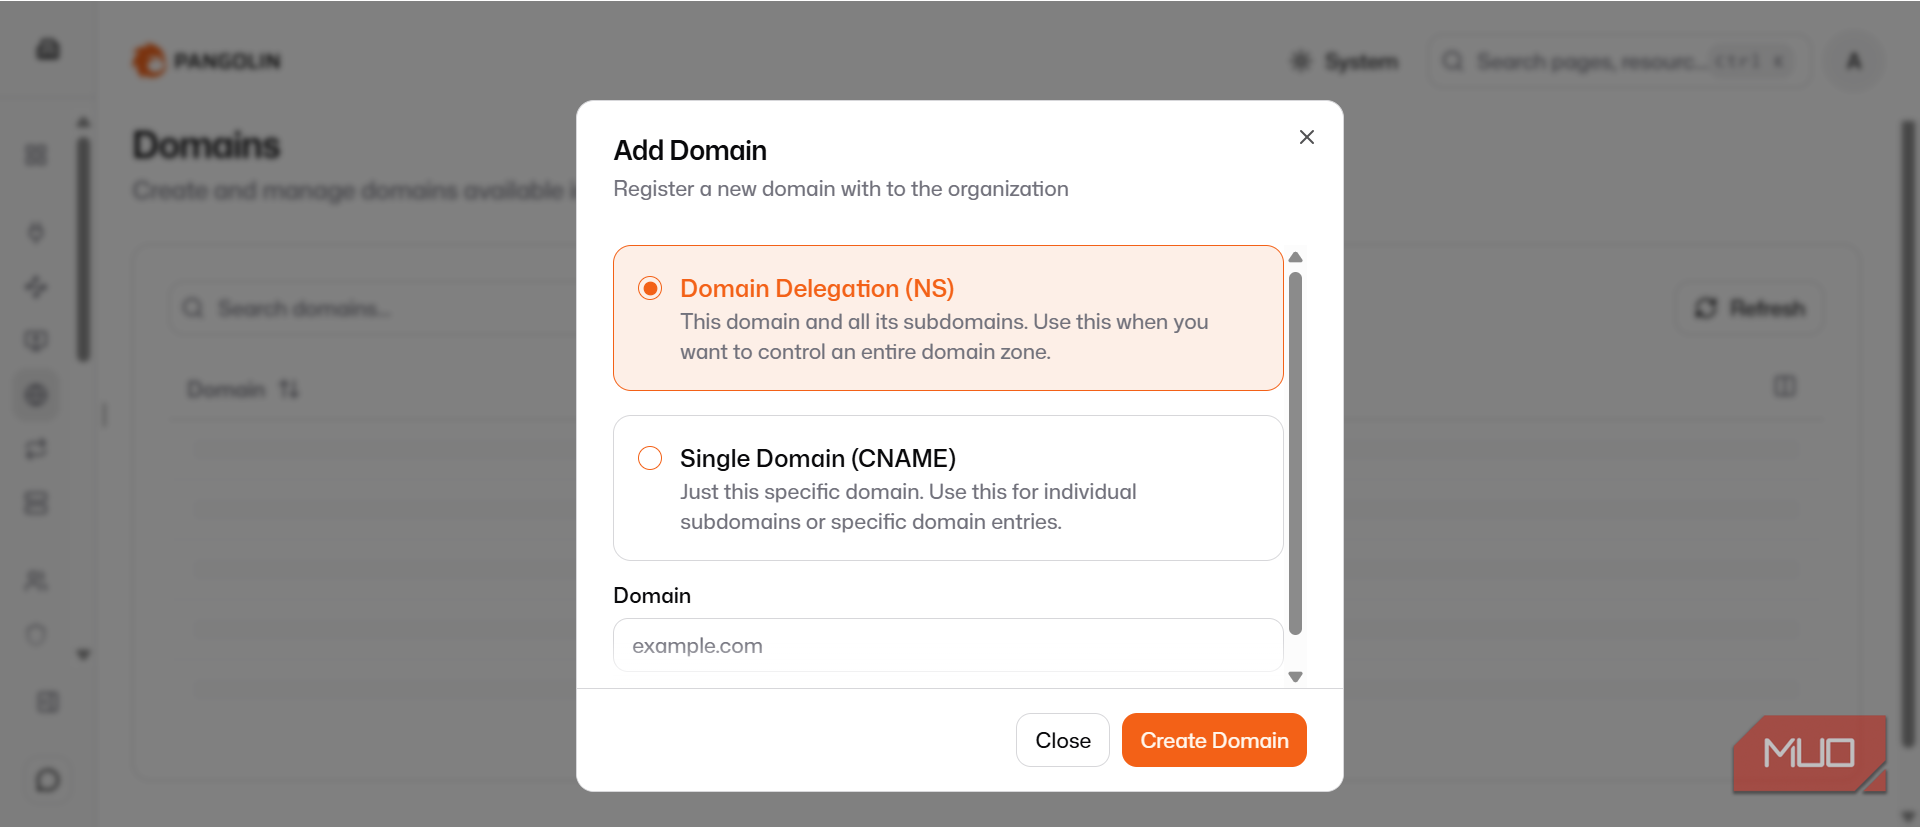This screenshot has width=1920, height=827.
Task: Click the sidebar scroll down arrow
Action: pos(84,655)
